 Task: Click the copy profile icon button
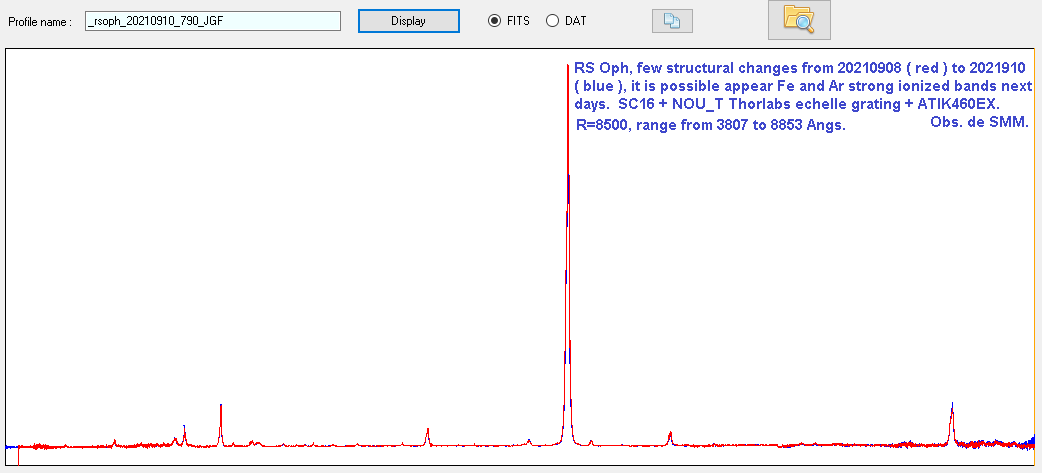671,21
